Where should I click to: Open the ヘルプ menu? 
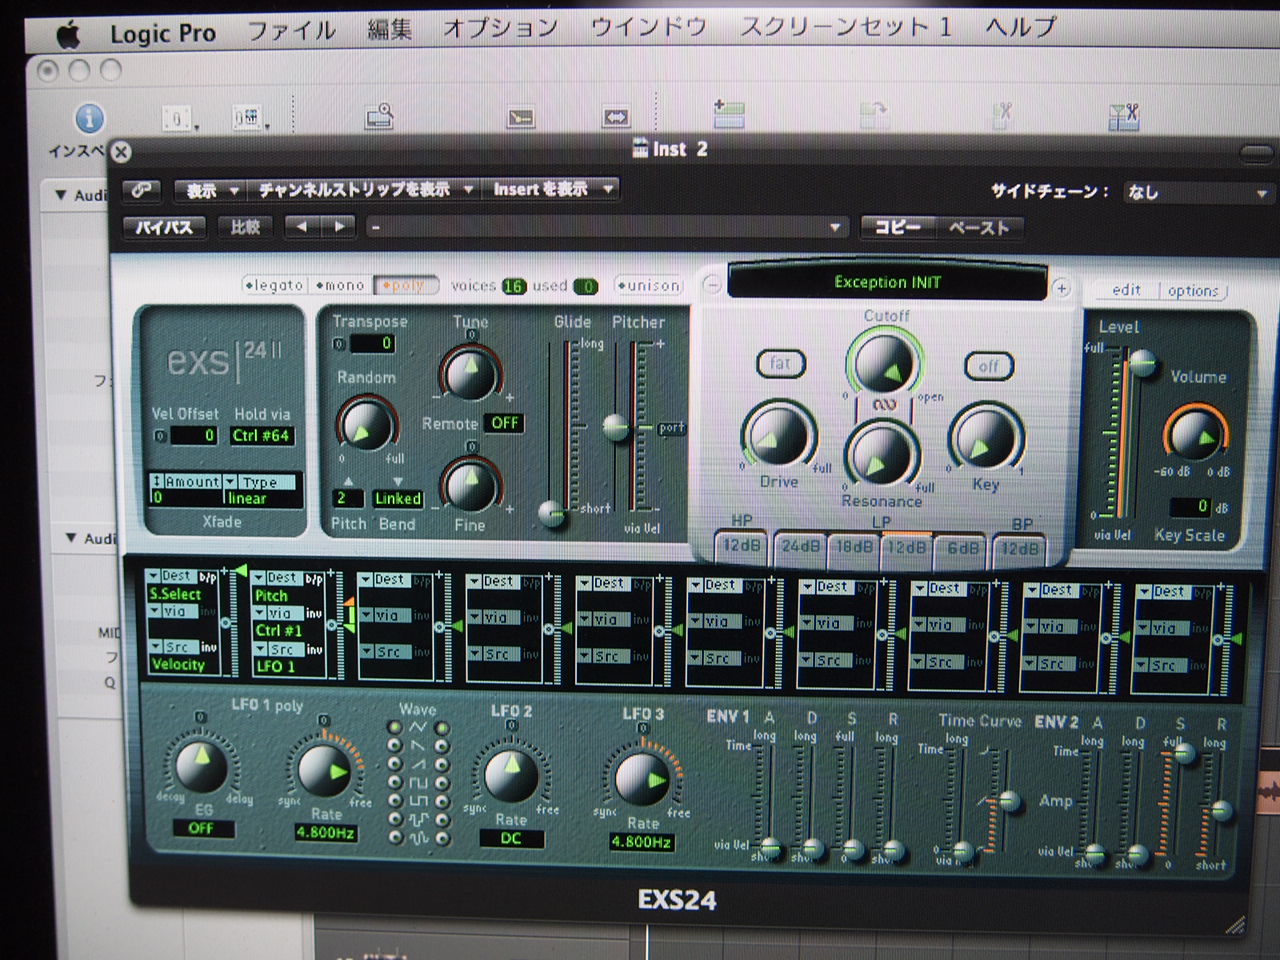[1020, 26]
